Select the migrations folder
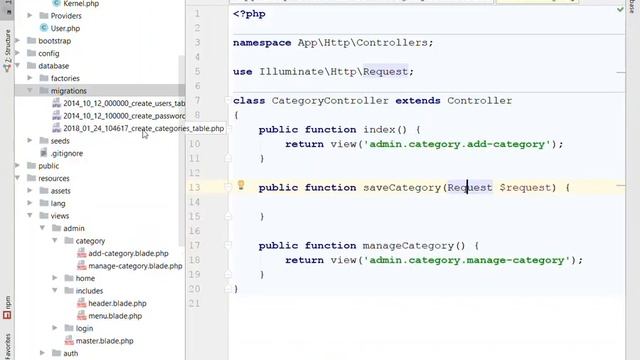The height and width of the screenshot is (360, 640). 69,91
